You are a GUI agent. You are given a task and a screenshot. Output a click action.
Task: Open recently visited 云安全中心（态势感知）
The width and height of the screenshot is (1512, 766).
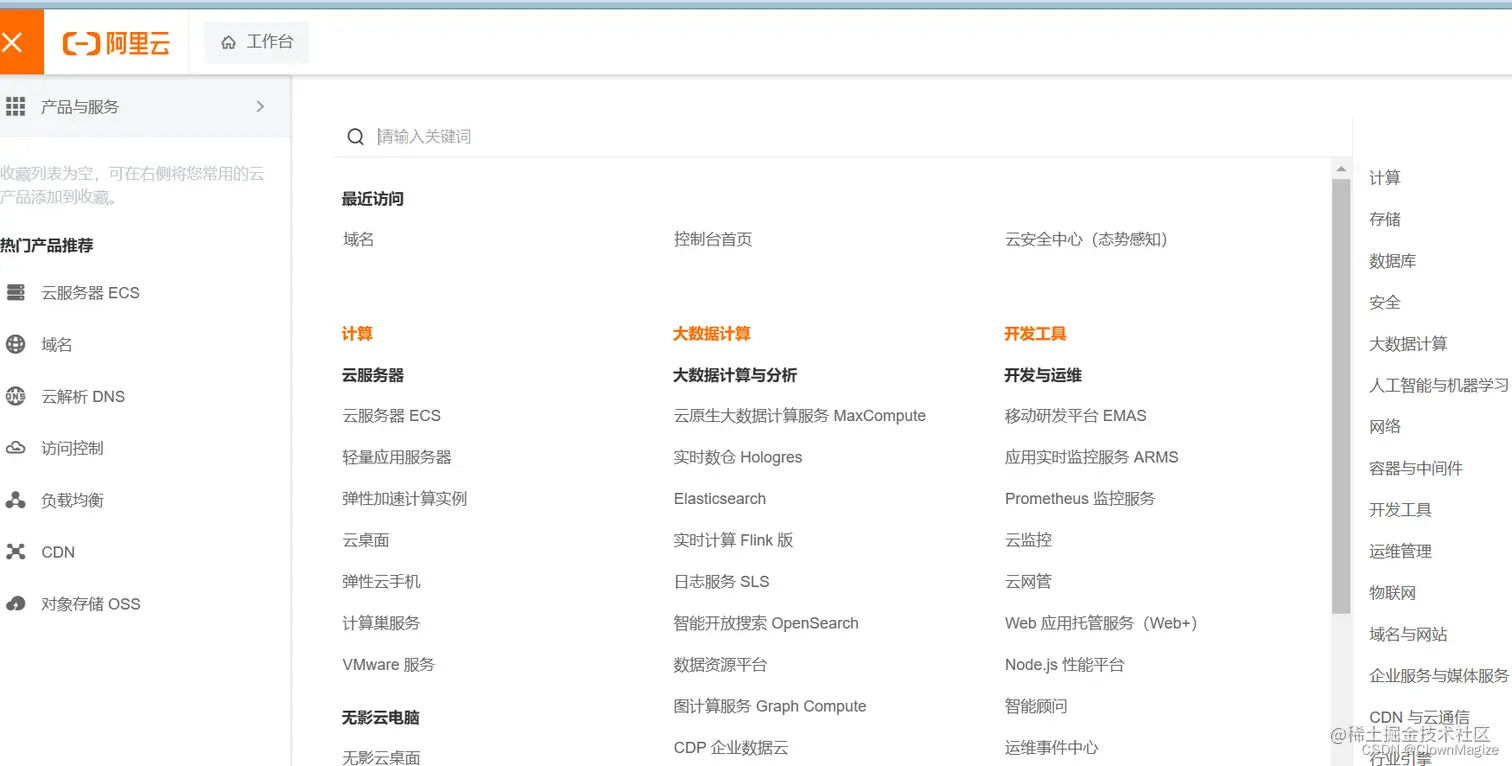(x=1086, y=239)
